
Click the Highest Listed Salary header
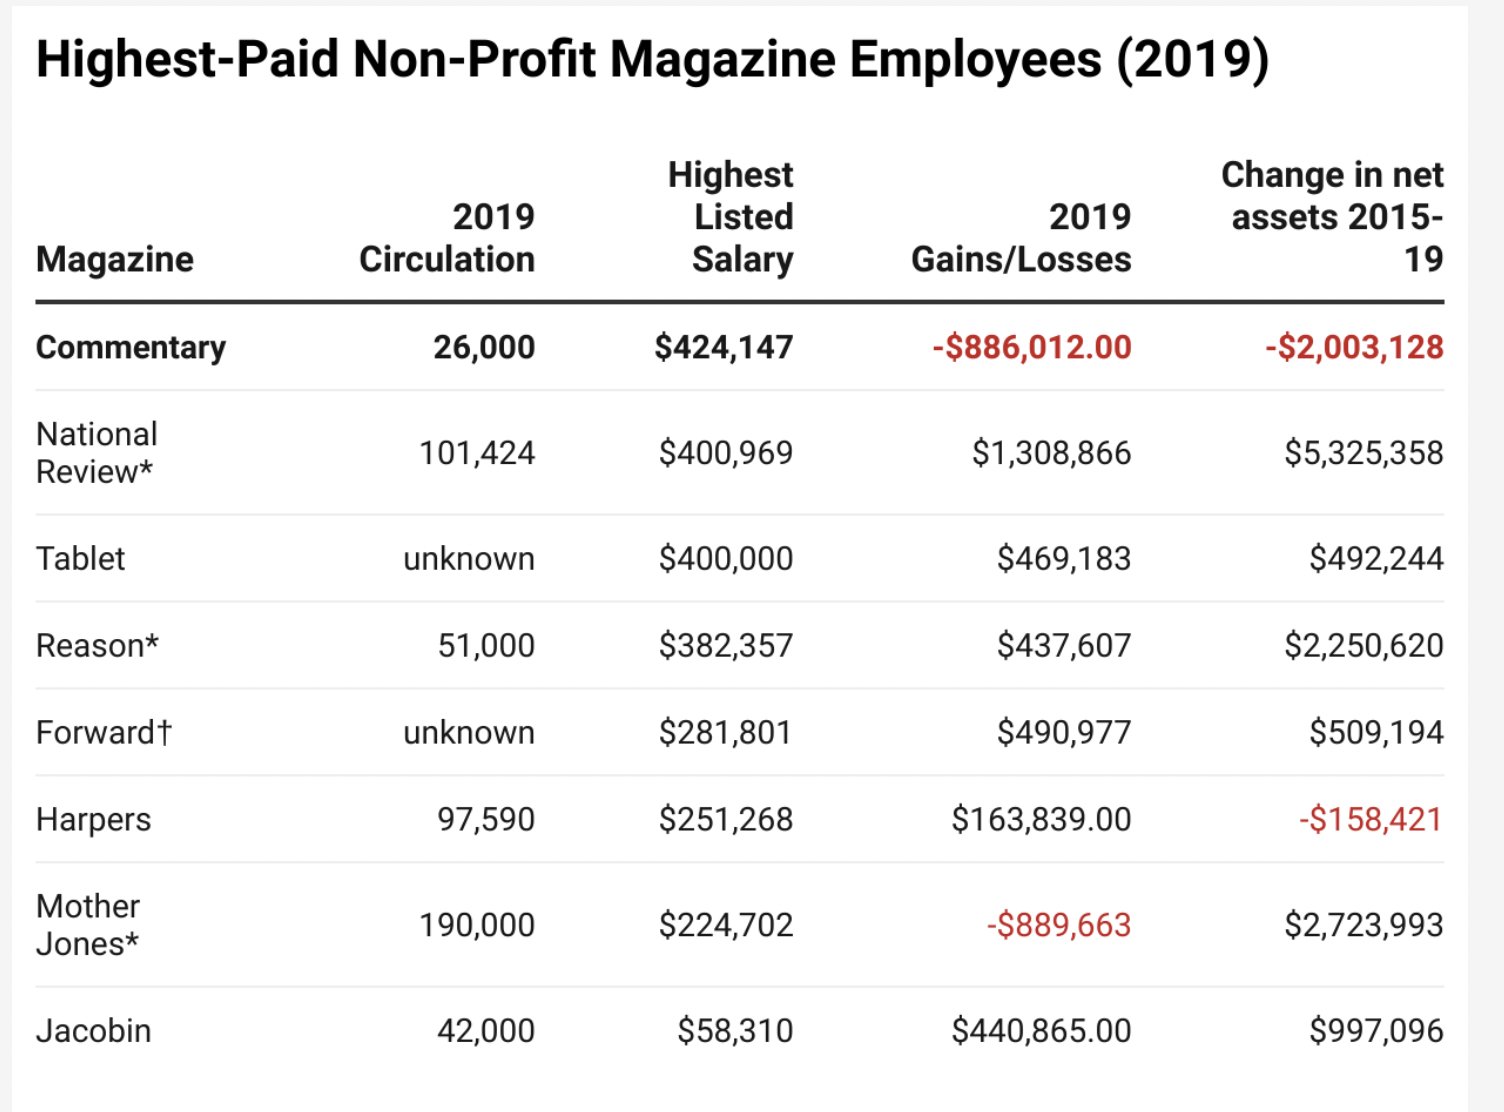tap(731, 217)
